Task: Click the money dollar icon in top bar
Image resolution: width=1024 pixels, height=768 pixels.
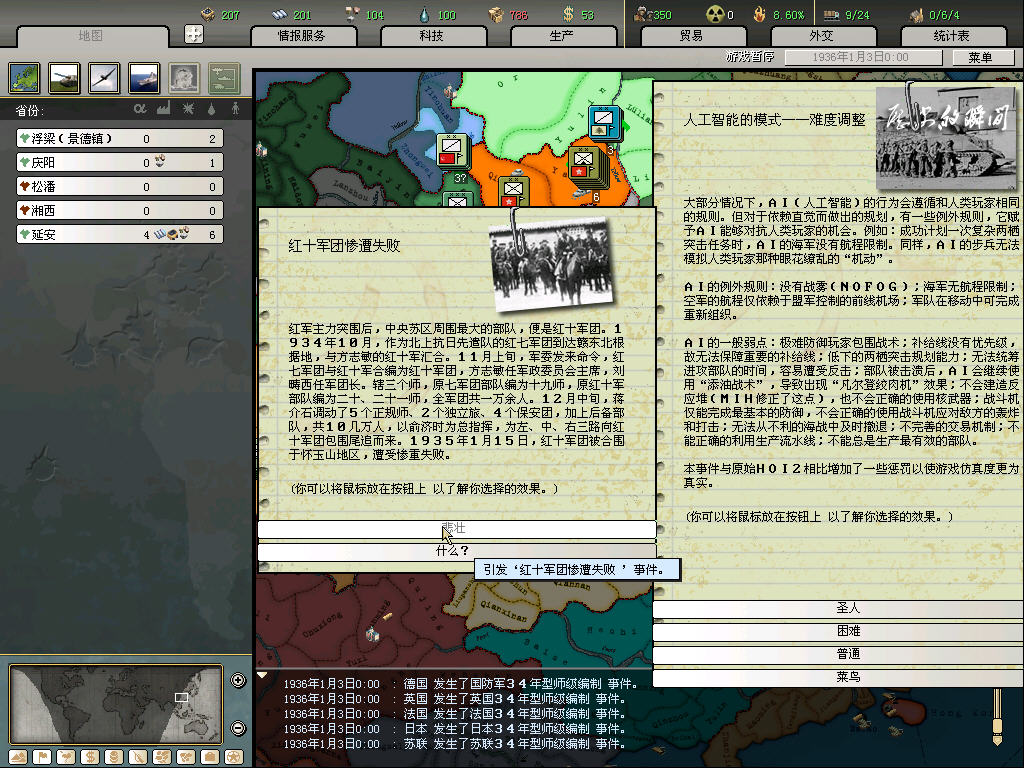Action: (x=569, y=14)
